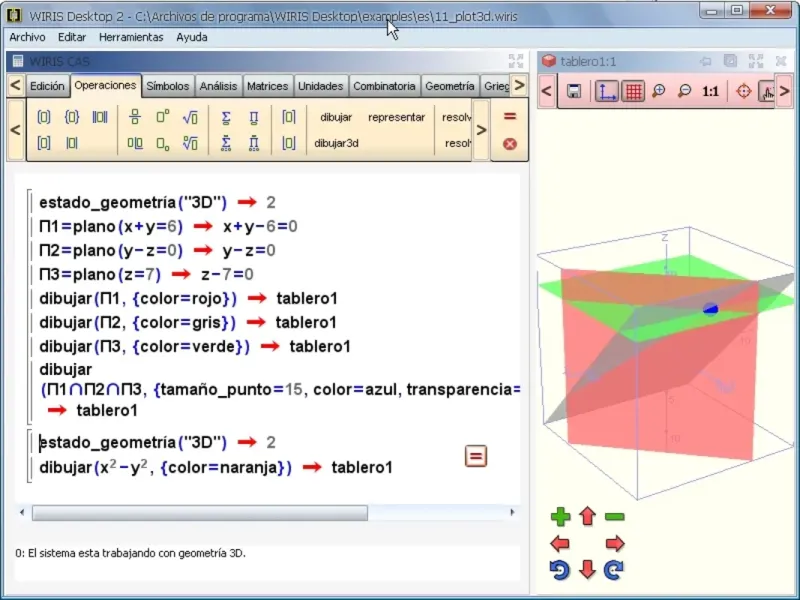Insert the nth root template

pyautogui.click(x=190, y=143)
